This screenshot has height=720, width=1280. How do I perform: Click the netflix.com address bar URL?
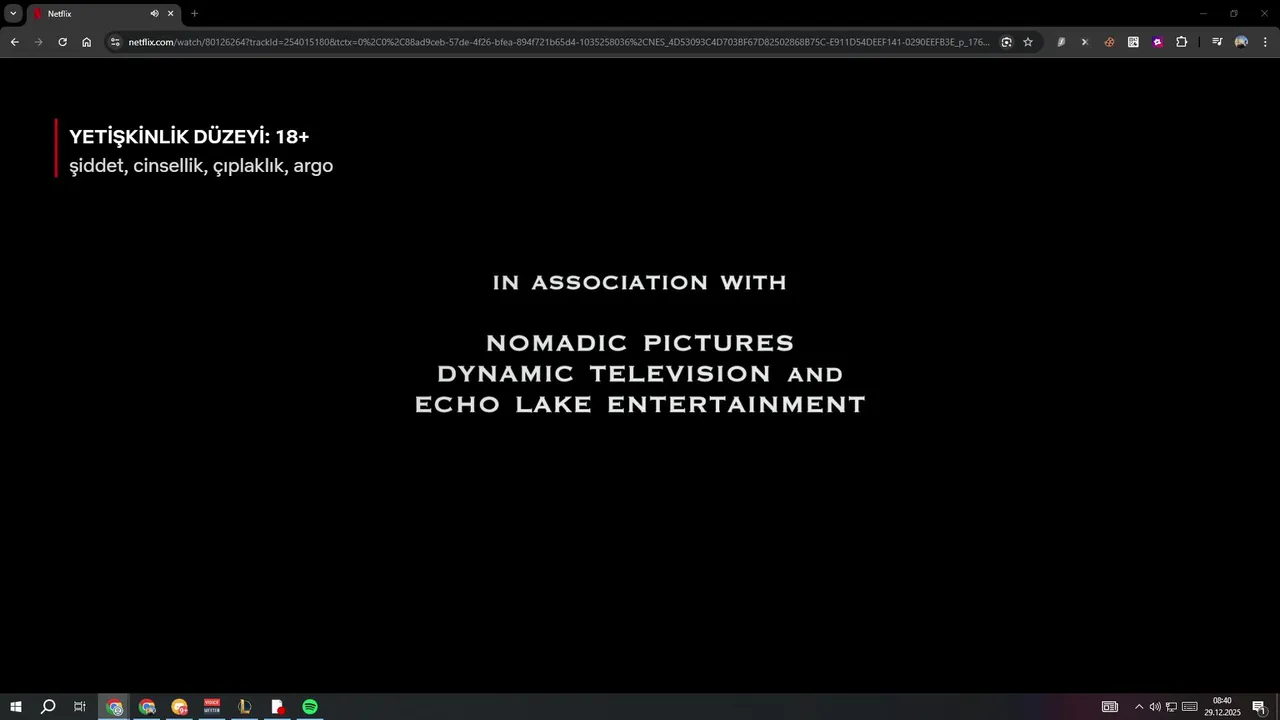[x=559, y=42]
